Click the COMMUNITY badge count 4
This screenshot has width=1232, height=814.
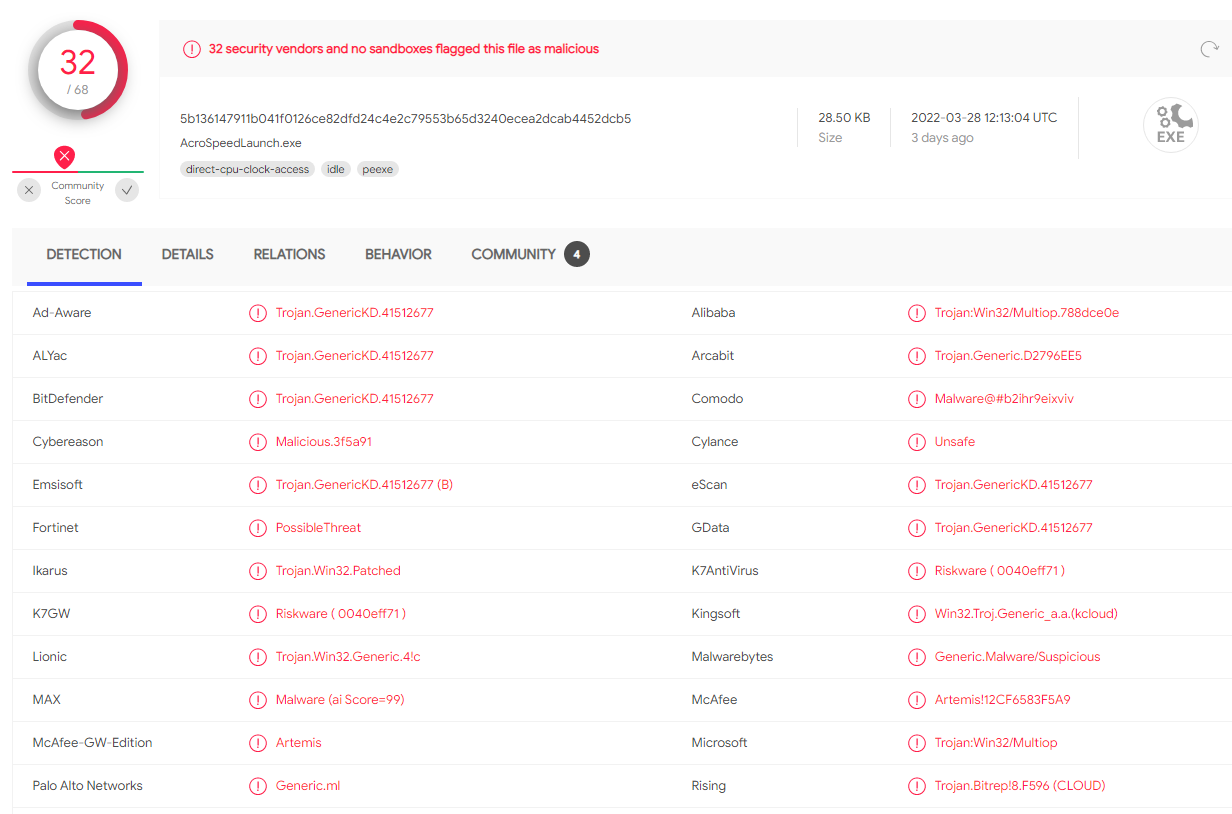click(576, 254)
